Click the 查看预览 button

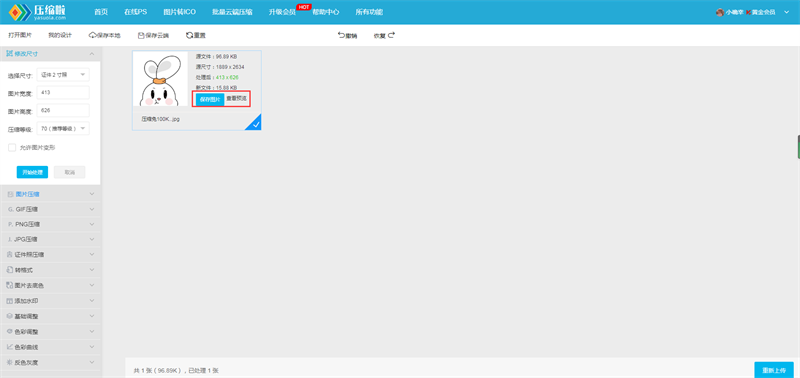pos(237,99)
